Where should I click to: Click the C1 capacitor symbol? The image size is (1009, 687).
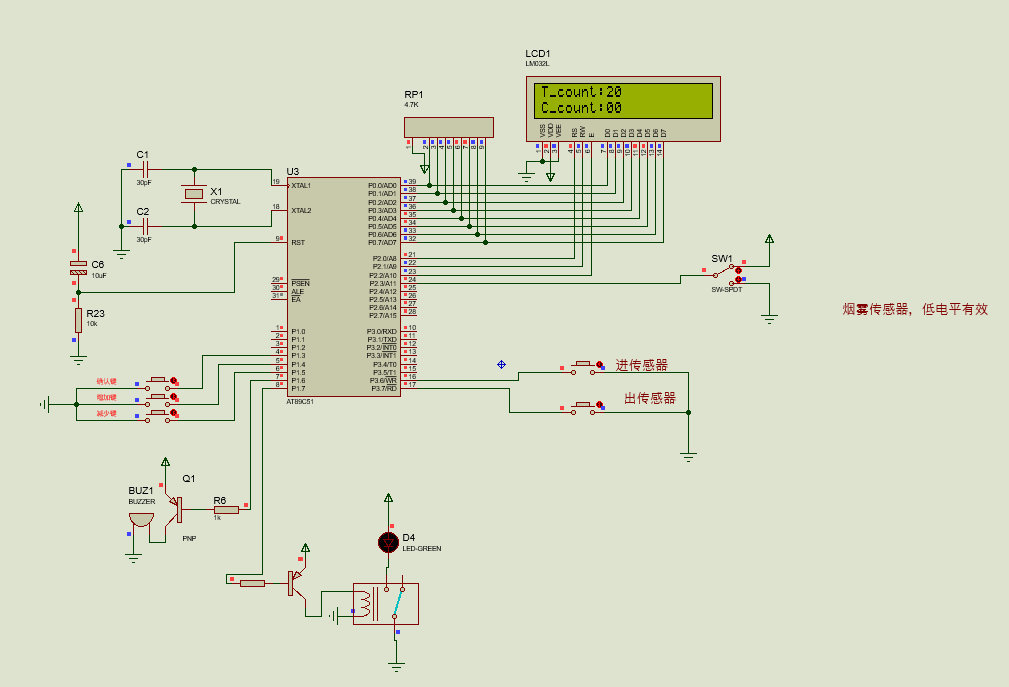tap(145, 170)
